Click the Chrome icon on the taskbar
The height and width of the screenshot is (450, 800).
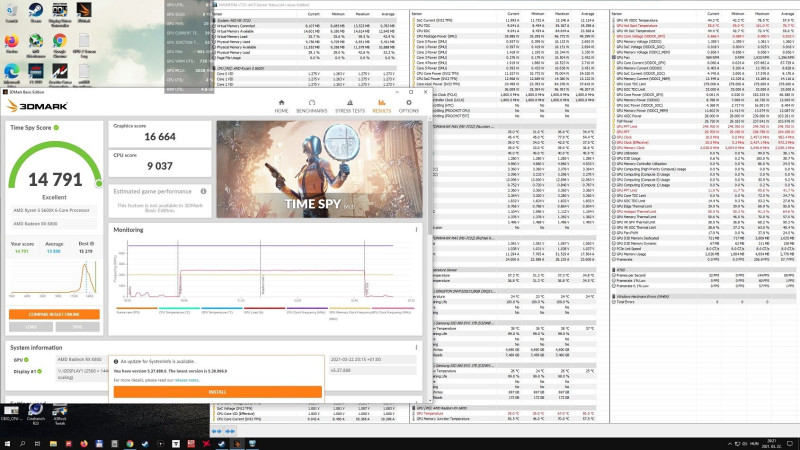tap(130, 444)
